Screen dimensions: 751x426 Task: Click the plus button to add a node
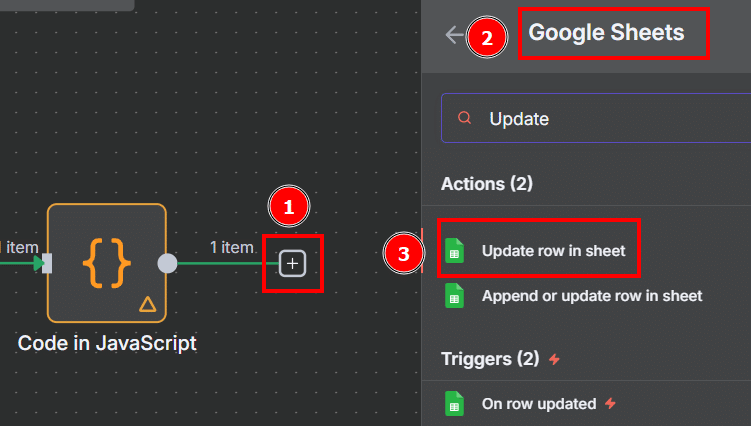coord(292,264)
